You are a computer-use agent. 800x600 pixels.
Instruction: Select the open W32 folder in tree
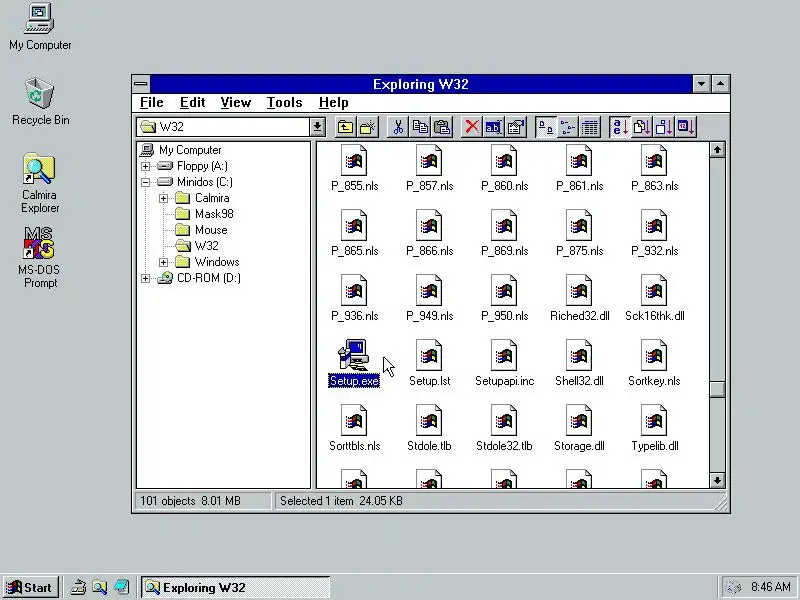coord(197,246)
